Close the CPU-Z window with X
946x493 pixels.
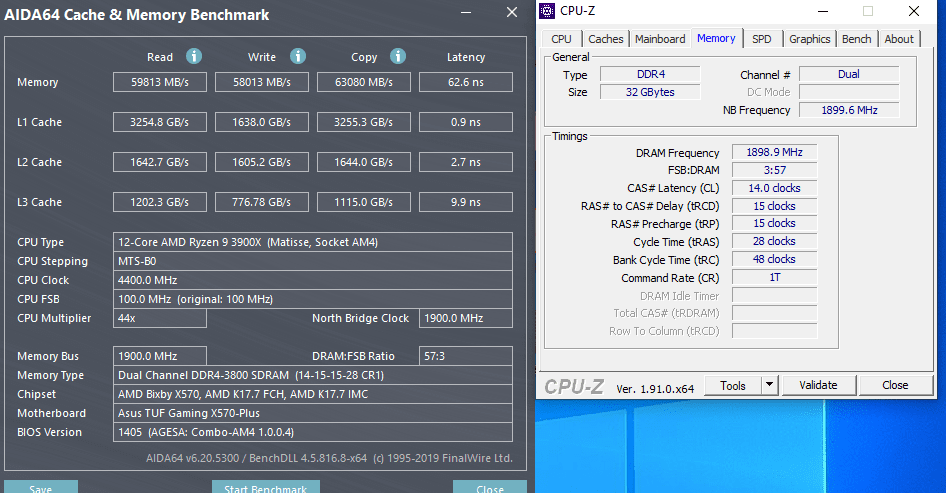[x=913, y=11]
